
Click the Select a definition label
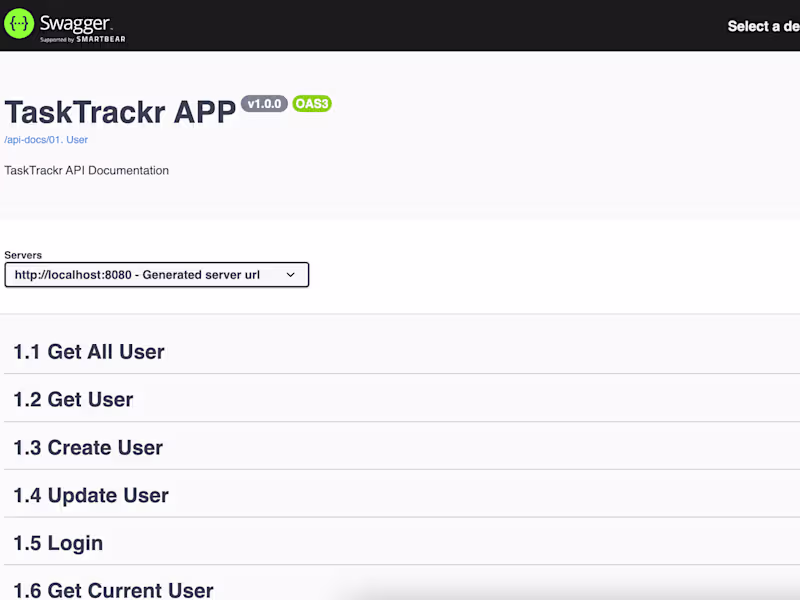pyautogui.click(x=763, y=27)
